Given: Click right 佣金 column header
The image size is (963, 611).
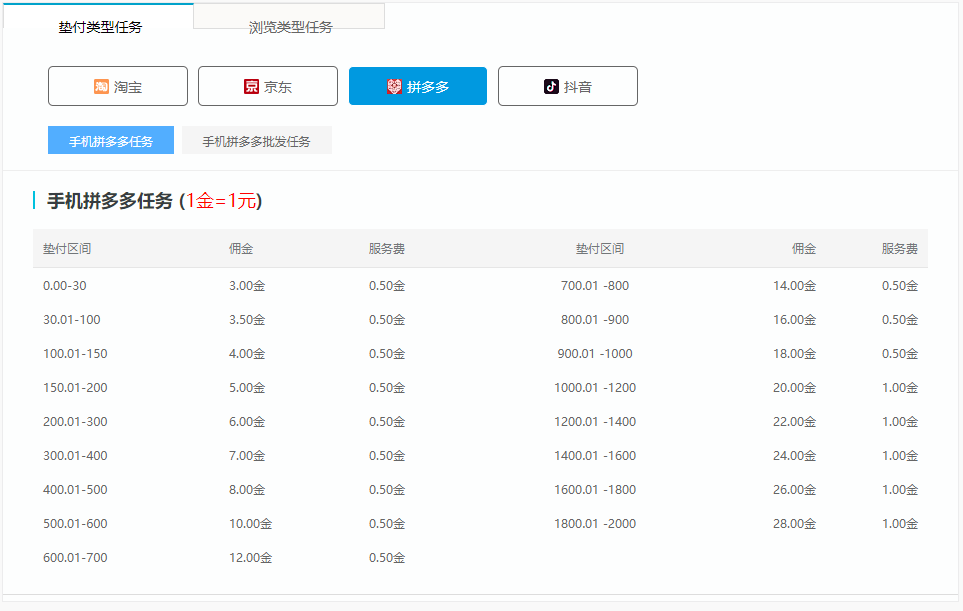Looking at the screenshot, I should click(x=803, y=249).
